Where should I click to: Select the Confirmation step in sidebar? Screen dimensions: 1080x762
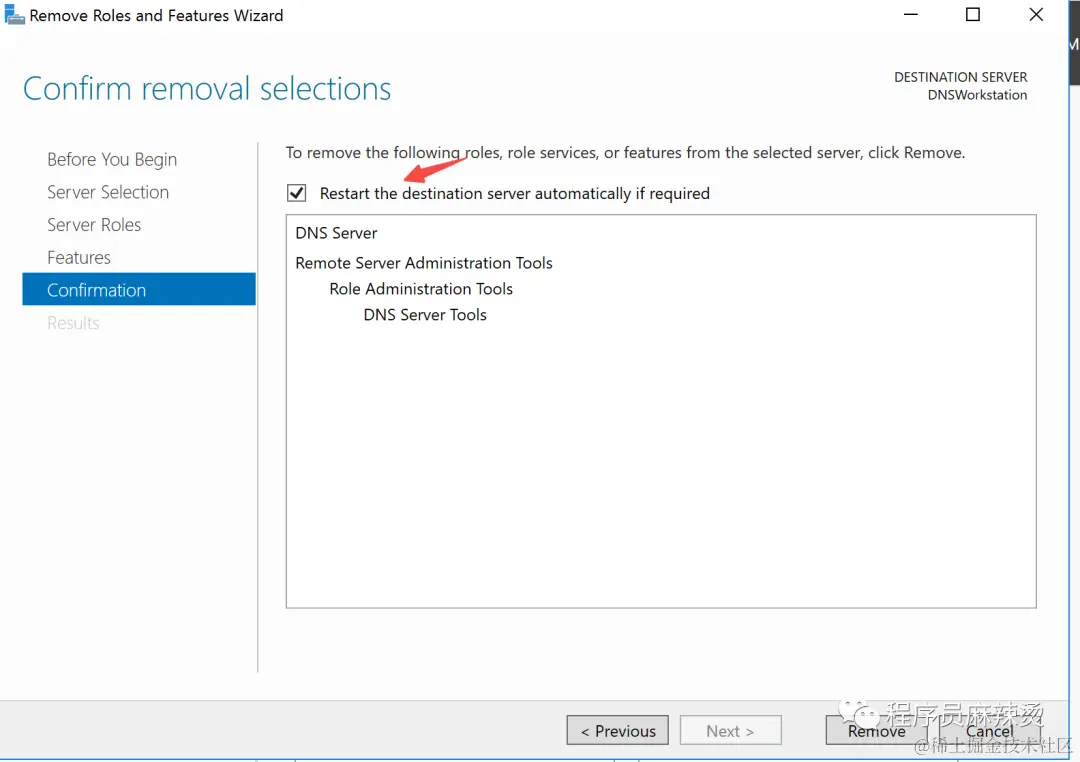138,289
